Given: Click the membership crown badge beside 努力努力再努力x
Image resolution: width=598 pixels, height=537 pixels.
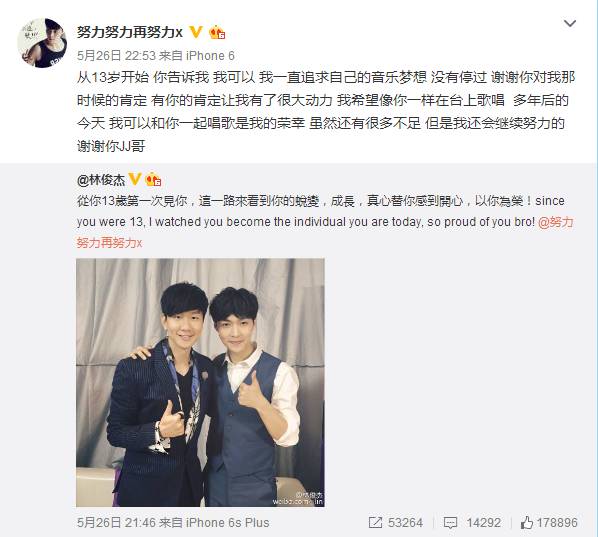Looking at the screenshot, I should coord(217,32).
